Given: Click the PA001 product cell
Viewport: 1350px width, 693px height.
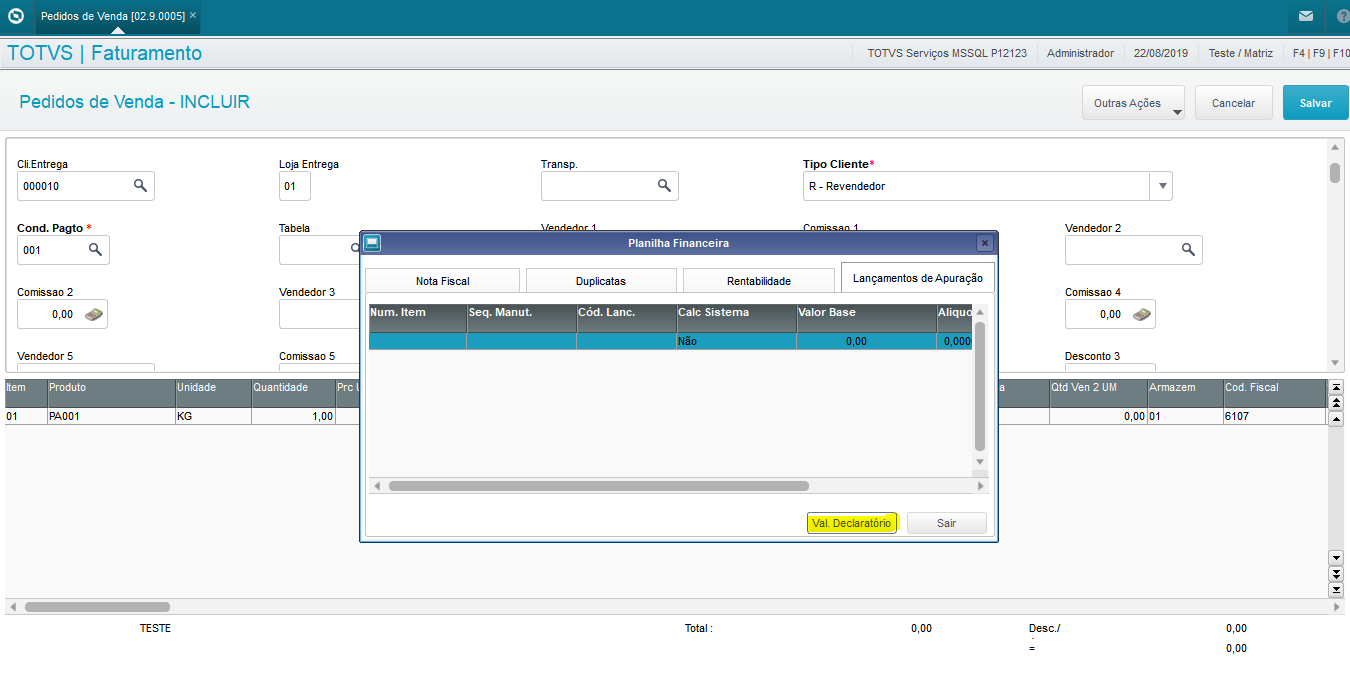Looking at the screenshot, I should coord(111,416).
